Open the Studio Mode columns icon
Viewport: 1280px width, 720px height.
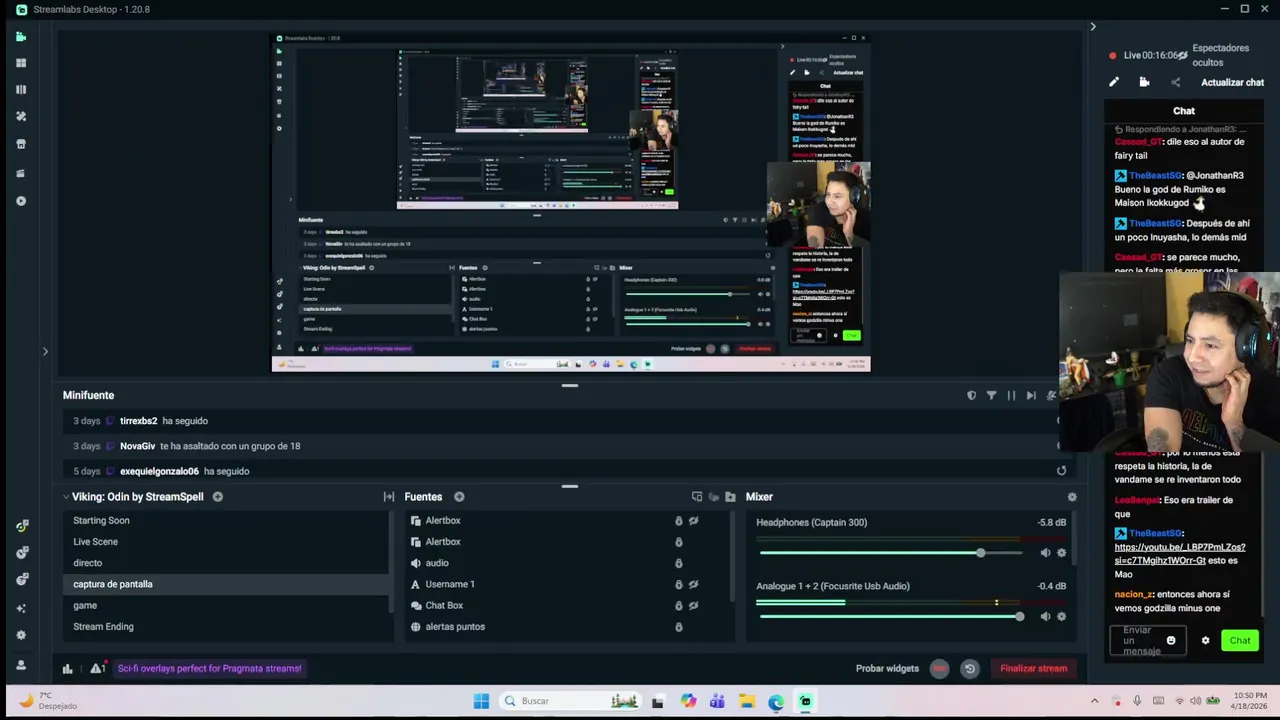(x=21, y=90)
